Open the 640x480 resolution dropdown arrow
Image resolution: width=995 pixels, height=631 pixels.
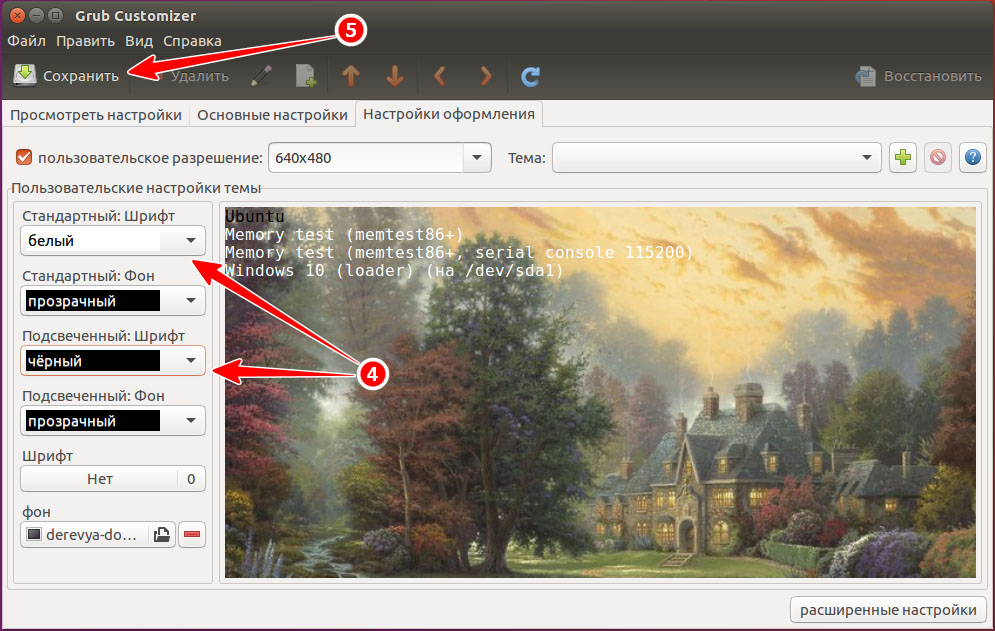tap(477, 157)
